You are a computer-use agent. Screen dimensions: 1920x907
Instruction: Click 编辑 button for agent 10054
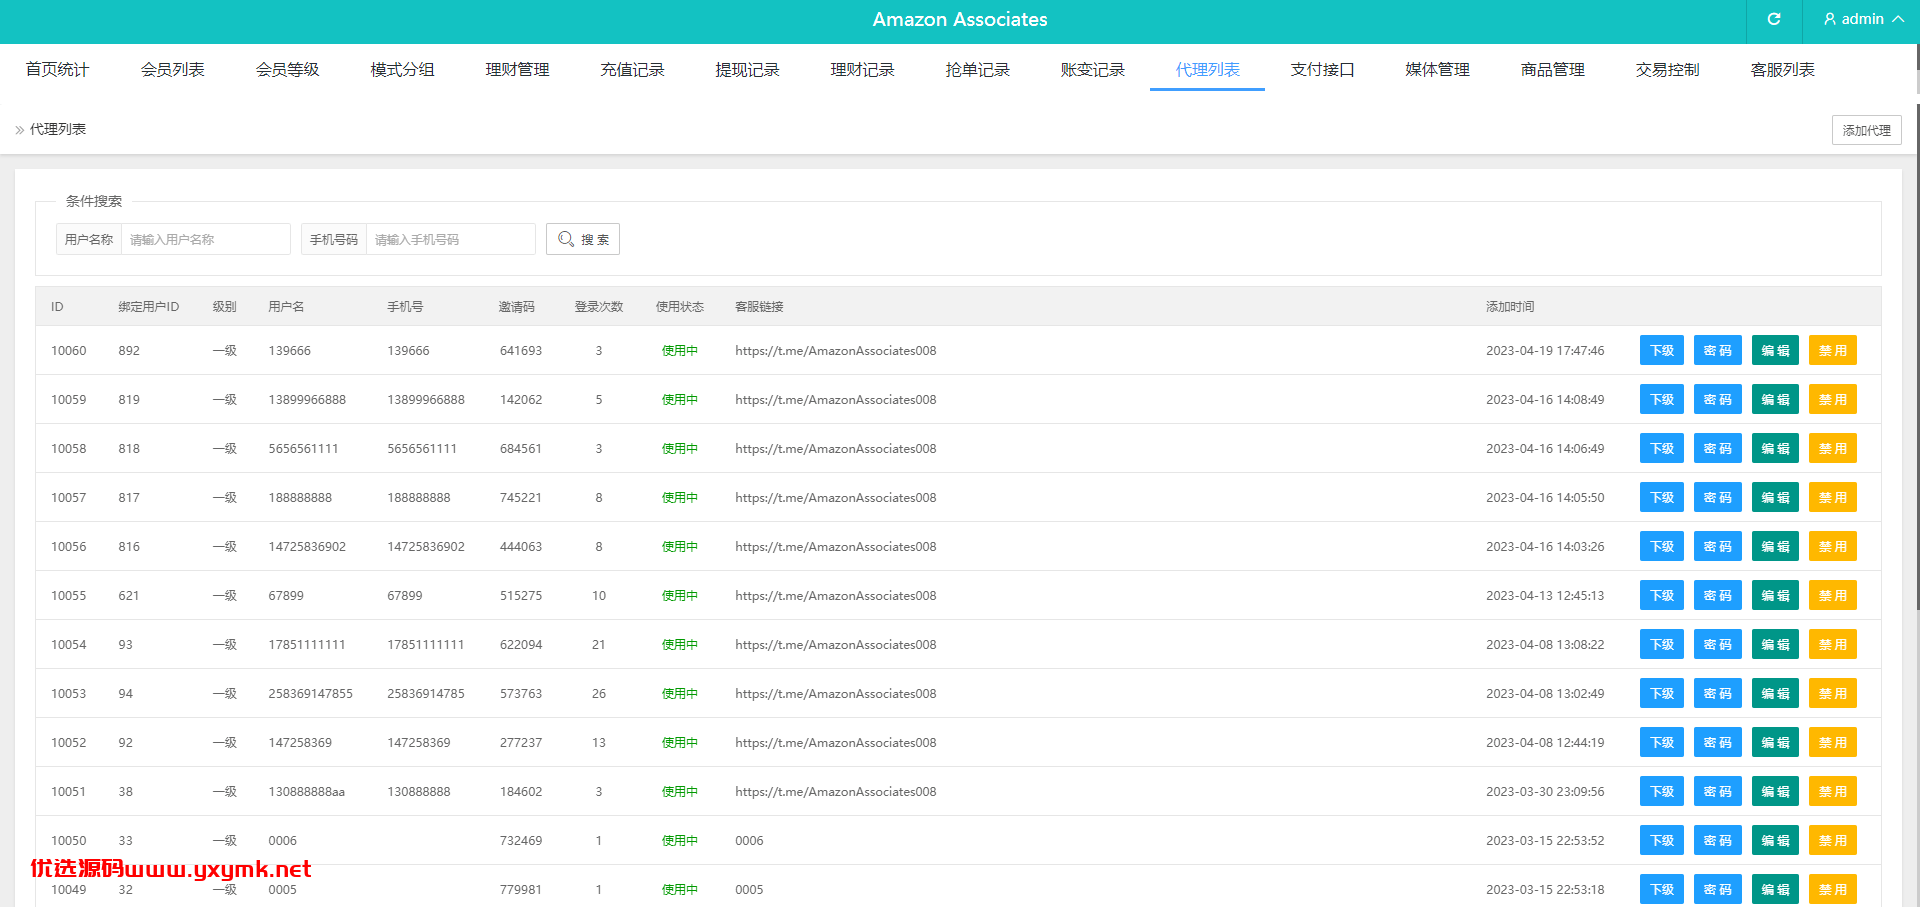(1775, 644)
